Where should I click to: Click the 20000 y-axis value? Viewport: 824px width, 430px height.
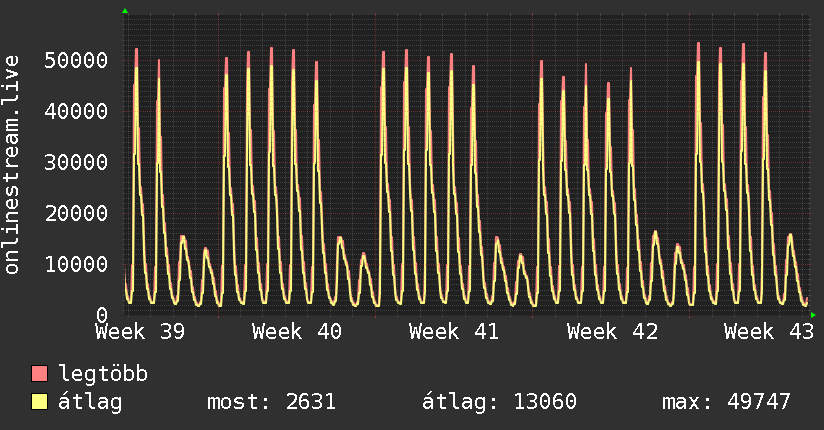click(76, 213)
